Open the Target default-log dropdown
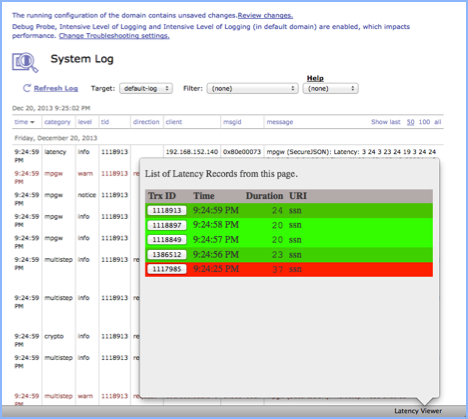Viewport: 468px width, 419px height. coord(146,88)
